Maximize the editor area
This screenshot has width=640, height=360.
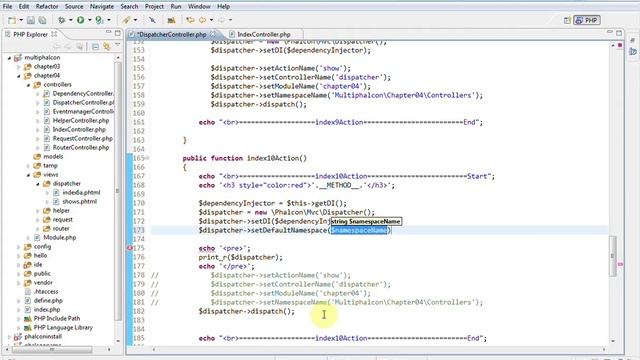coord(619,33)
